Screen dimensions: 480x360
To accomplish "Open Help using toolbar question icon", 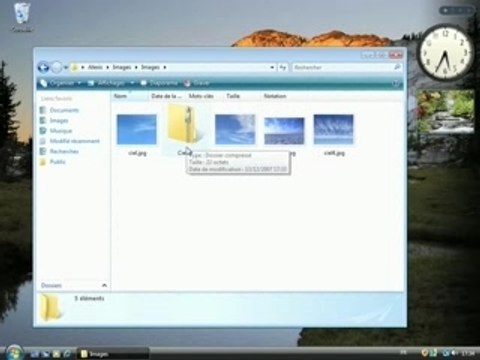I will (396, 83).
